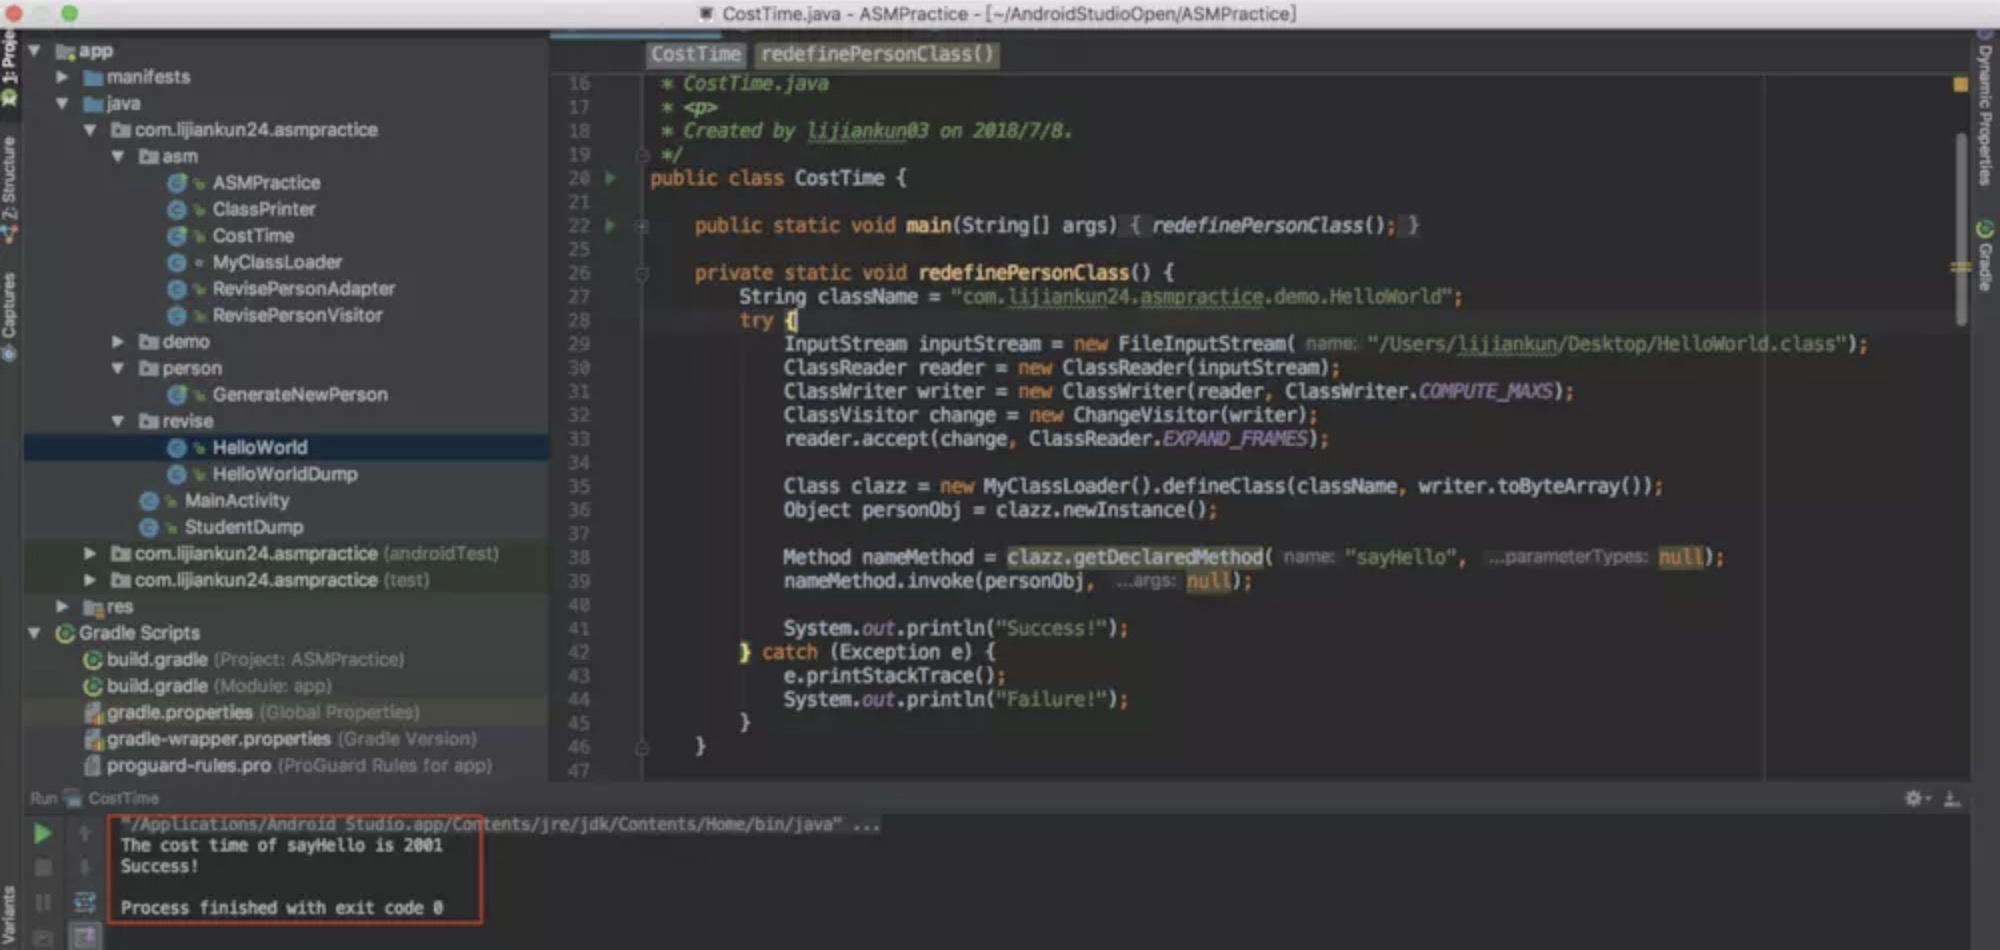This screenshot has height=950, width=2000.
Task: Open Run panel settings gear
Action: pos(1914,798)
